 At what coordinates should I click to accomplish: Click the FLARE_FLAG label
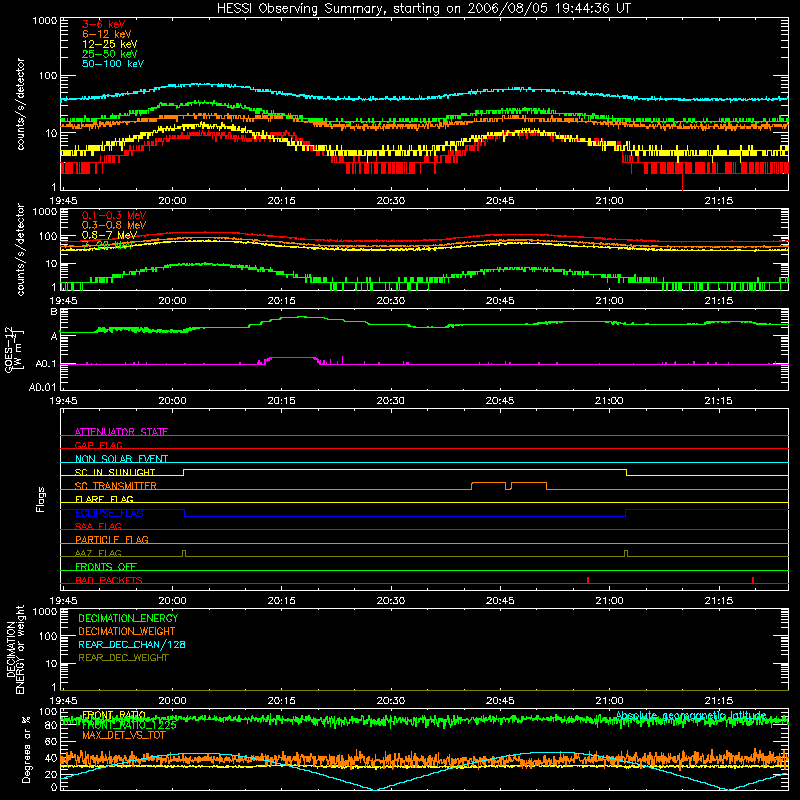[x=104, y=499]
